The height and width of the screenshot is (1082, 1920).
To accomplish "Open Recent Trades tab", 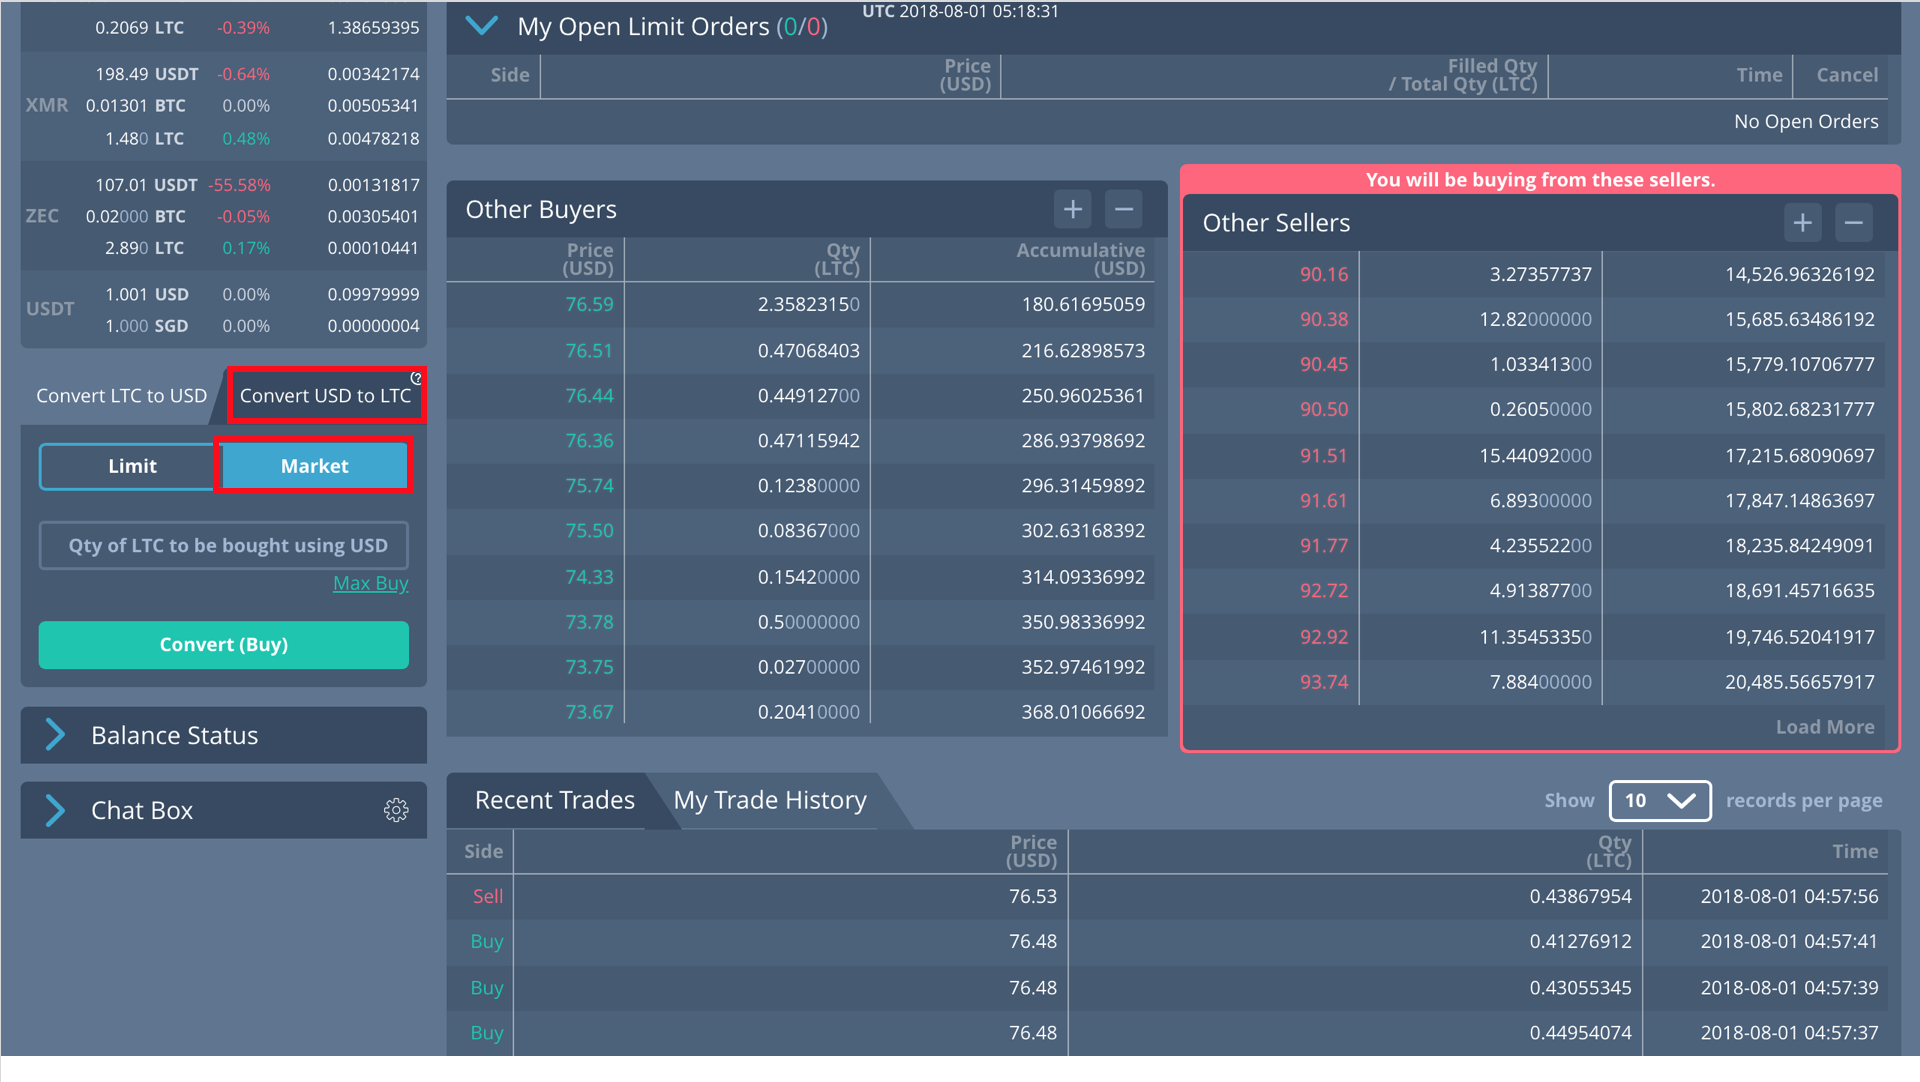I will [554, 800].
